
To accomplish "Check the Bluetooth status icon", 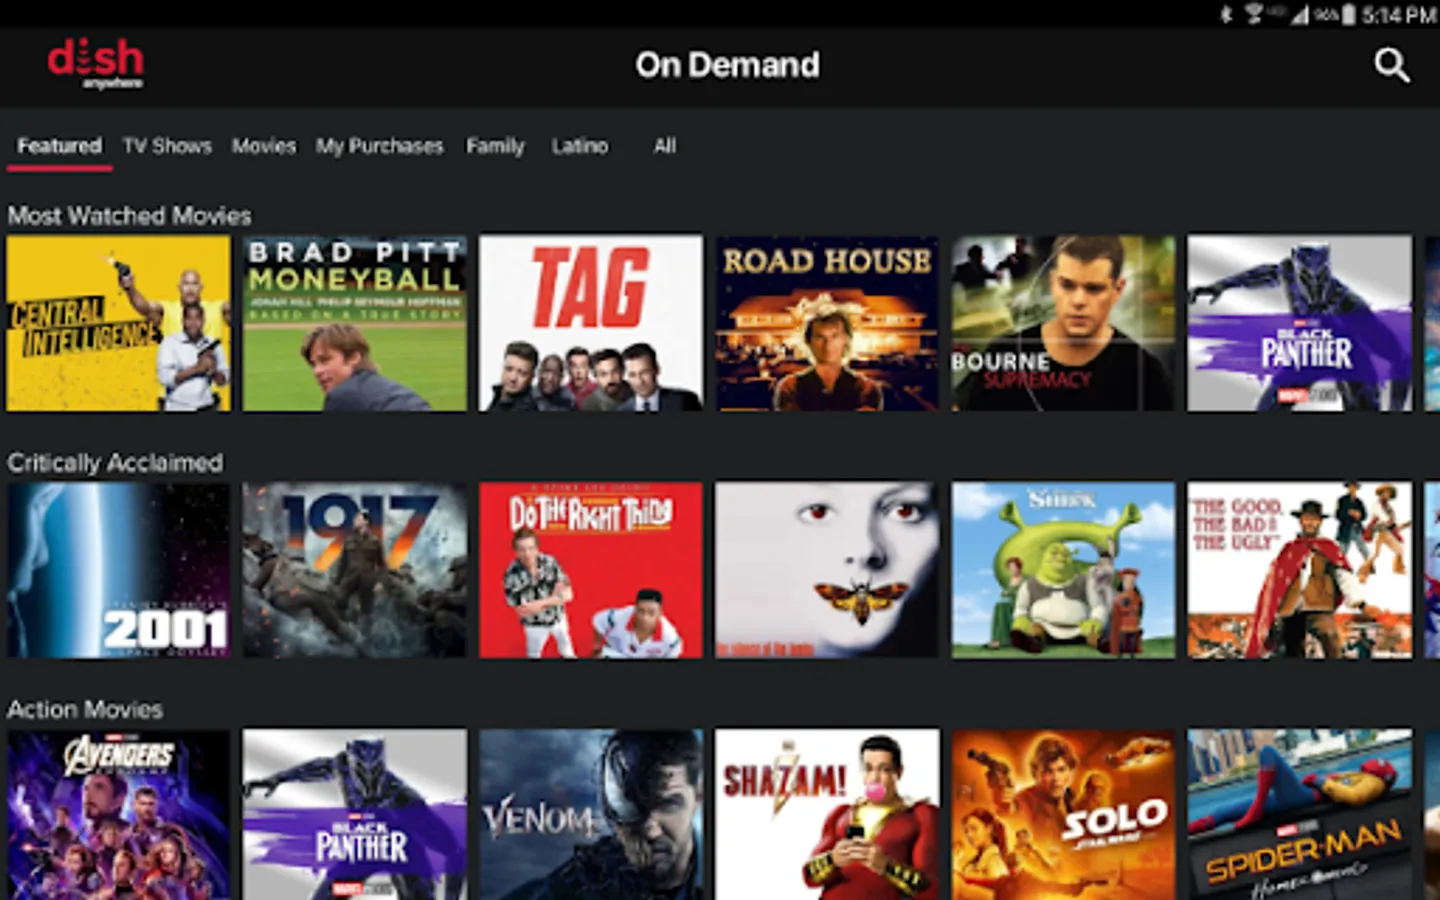I will 1226,14.
